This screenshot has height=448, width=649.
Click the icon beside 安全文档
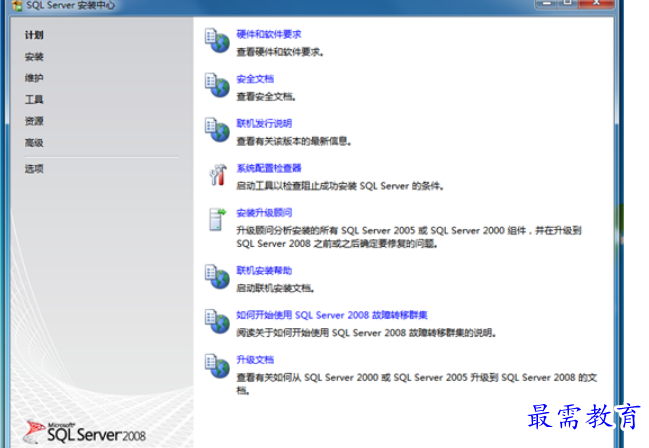(x=217, y=85)
